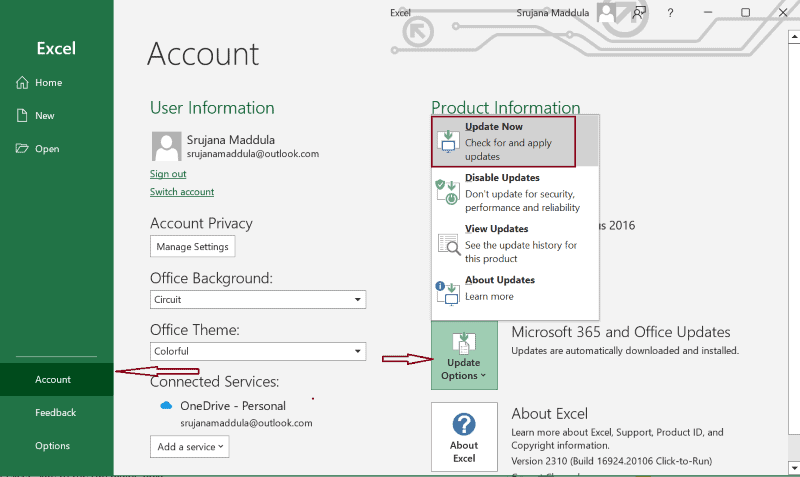Click the vertical scrollbar down arrow
800x477 pixels.
pos(794,467)
